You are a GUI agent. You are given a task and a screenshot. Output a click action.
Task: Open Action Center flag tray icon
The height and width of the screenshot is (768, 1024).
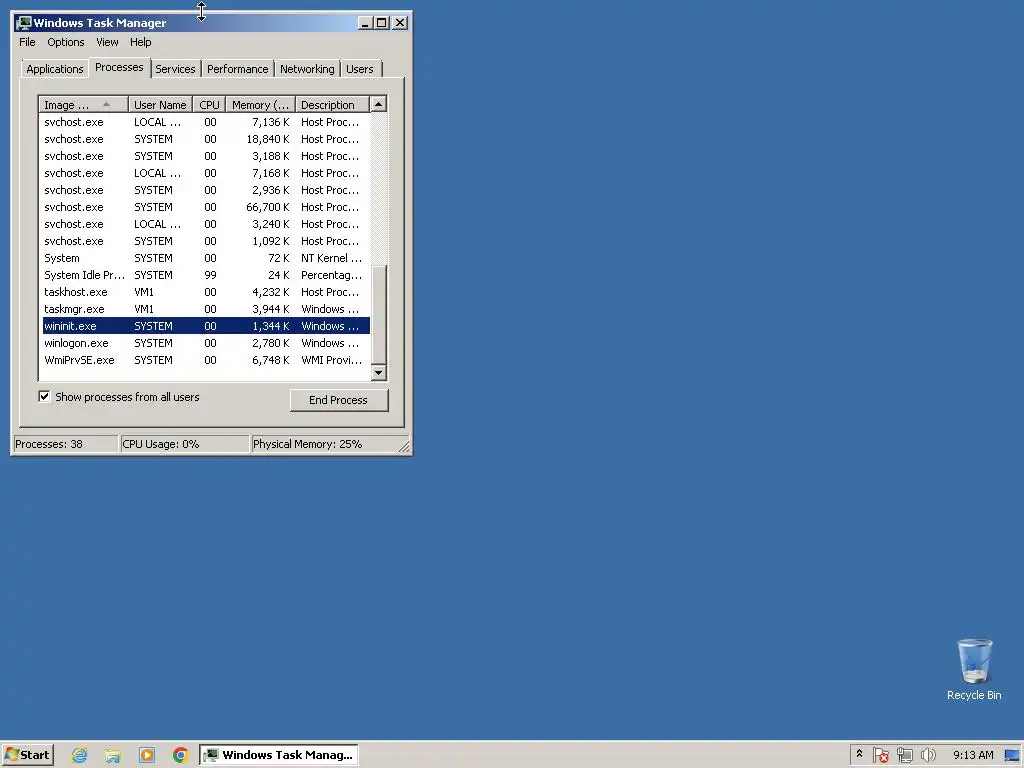(880, 755)
